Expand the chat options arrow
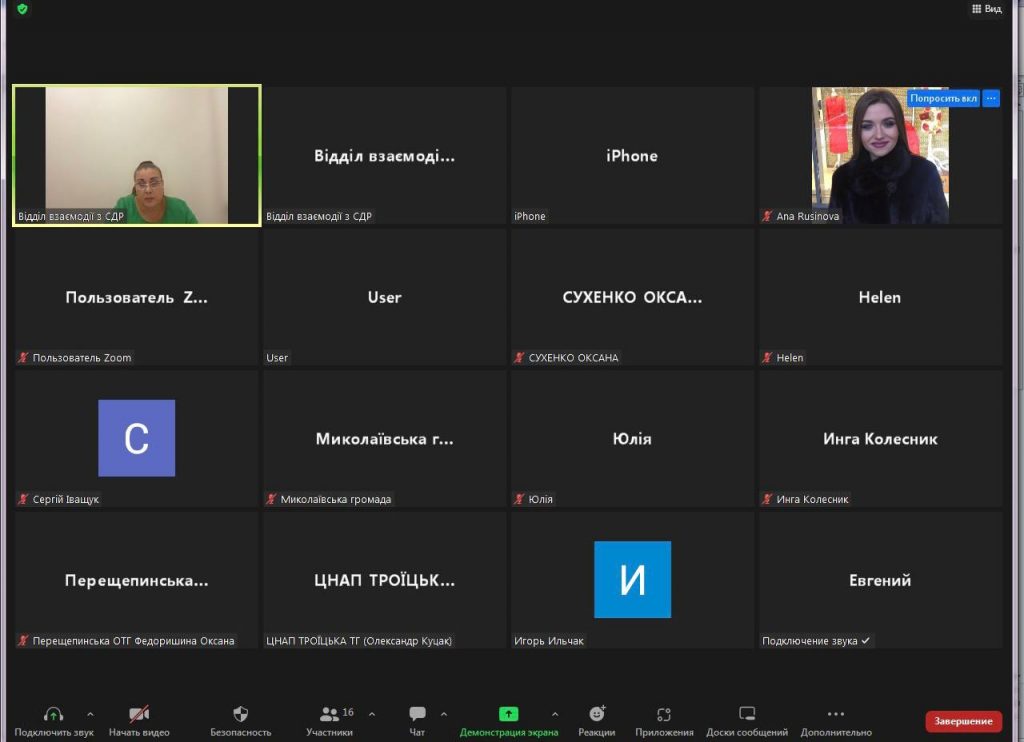Screen dimensions: 1024x742 [444, 714]
